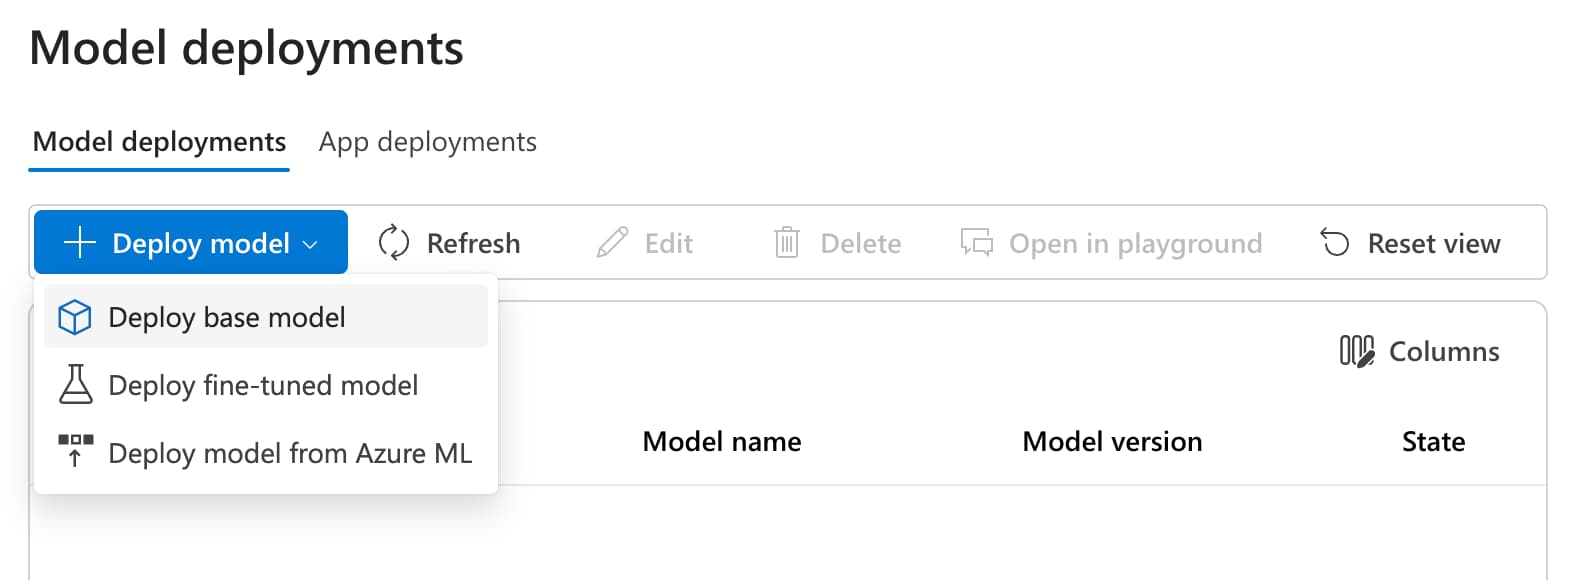Click the Azure ML upload icon
The width and height of the screenshot is (1576, 580).
(75, 452)
